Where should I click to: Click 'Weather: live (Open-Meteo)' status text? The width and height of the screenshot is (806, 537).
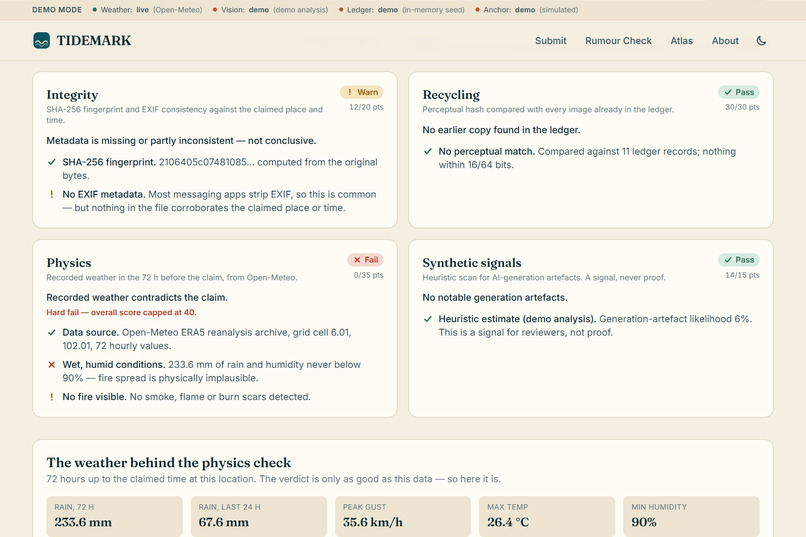[x=151, y=10]
